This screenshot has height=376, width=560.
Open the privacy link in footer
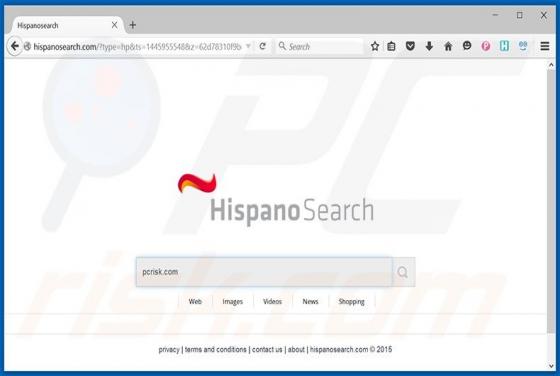pos(169,350)
